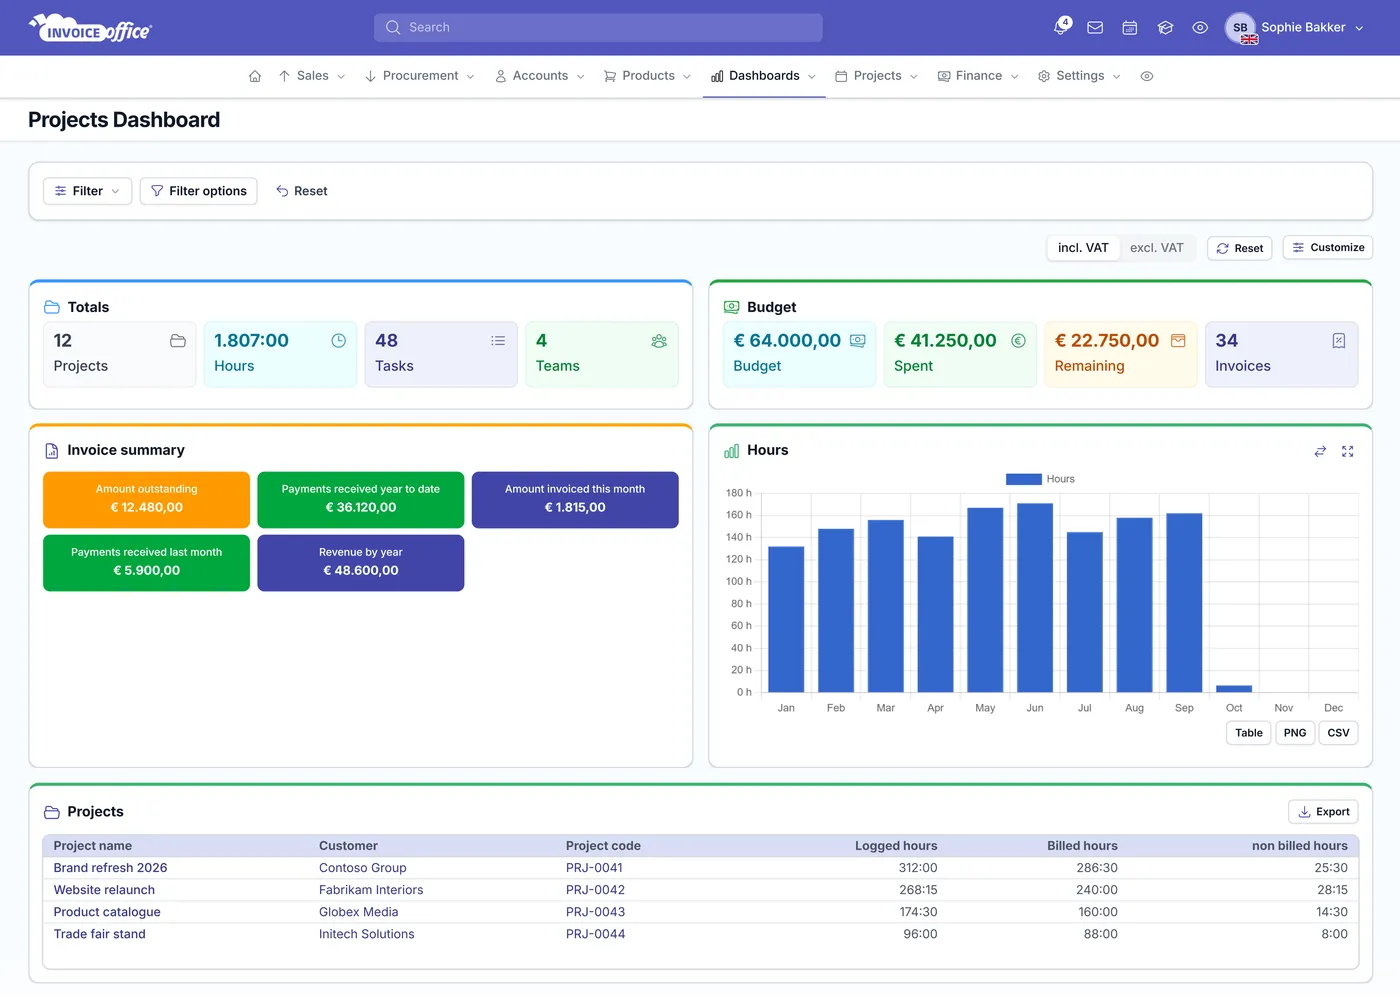The height and width of the screenshot is (995, 1400).
Task: Click the wallet icon on Remaining card
Action: pyautogui.click(x=1178, y=341)
